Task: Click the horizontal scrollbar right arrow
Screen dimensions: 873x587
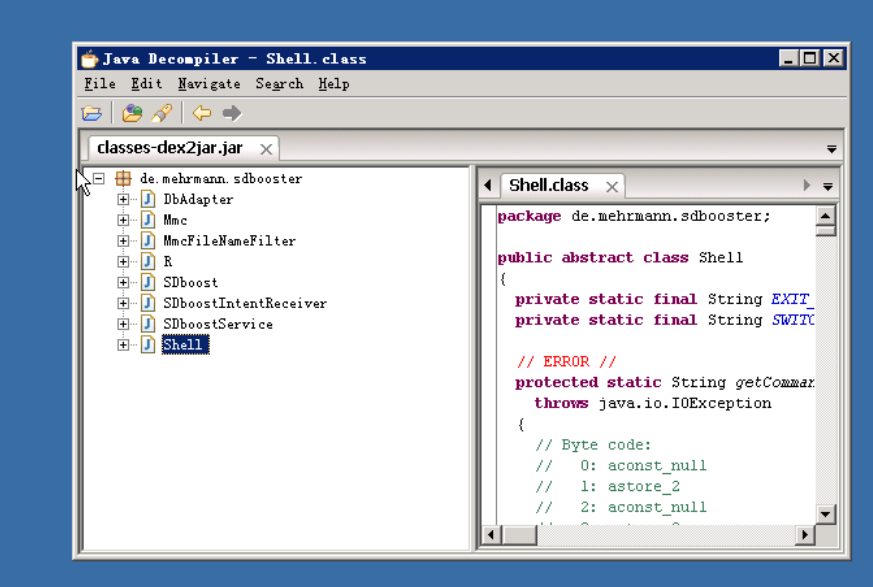Action: (x=805, y=535)
